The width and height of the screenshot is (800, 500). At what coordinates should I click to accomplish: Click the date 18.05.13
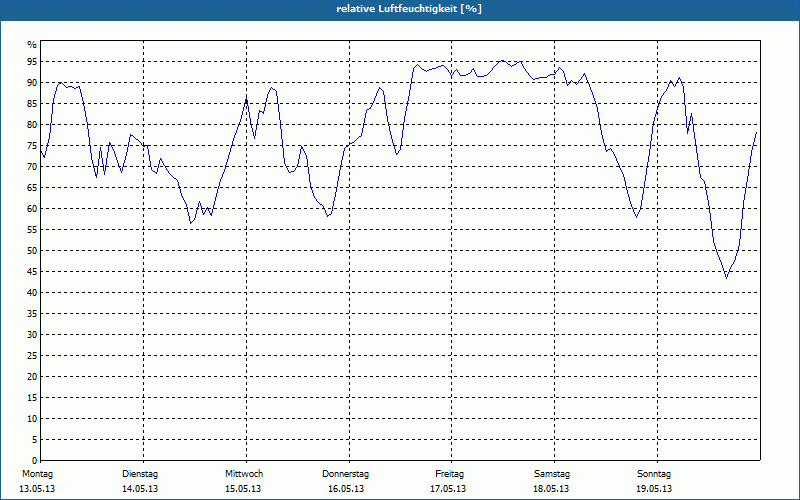tap(551, 489)
